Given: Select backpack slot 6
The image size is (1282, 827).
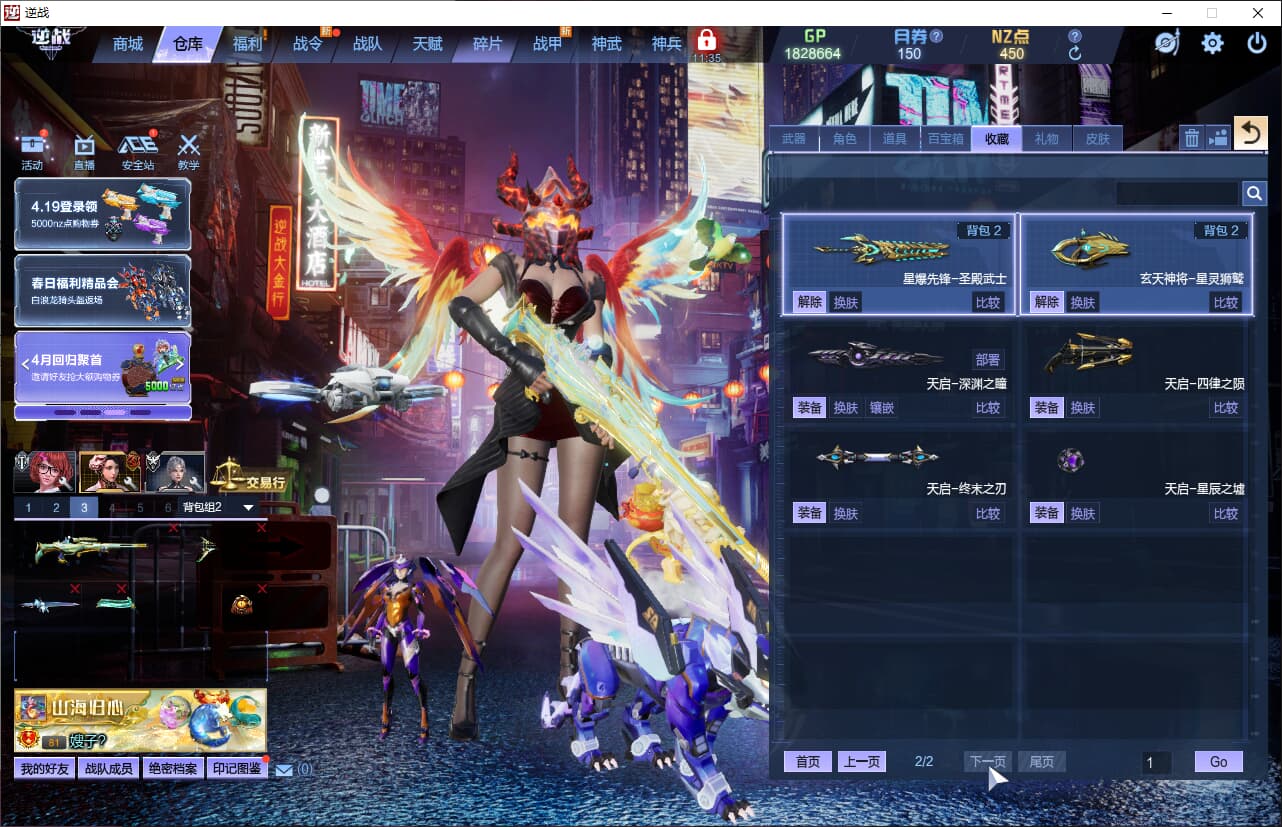Looking at the screenshot, I should [x=168, y=508].
